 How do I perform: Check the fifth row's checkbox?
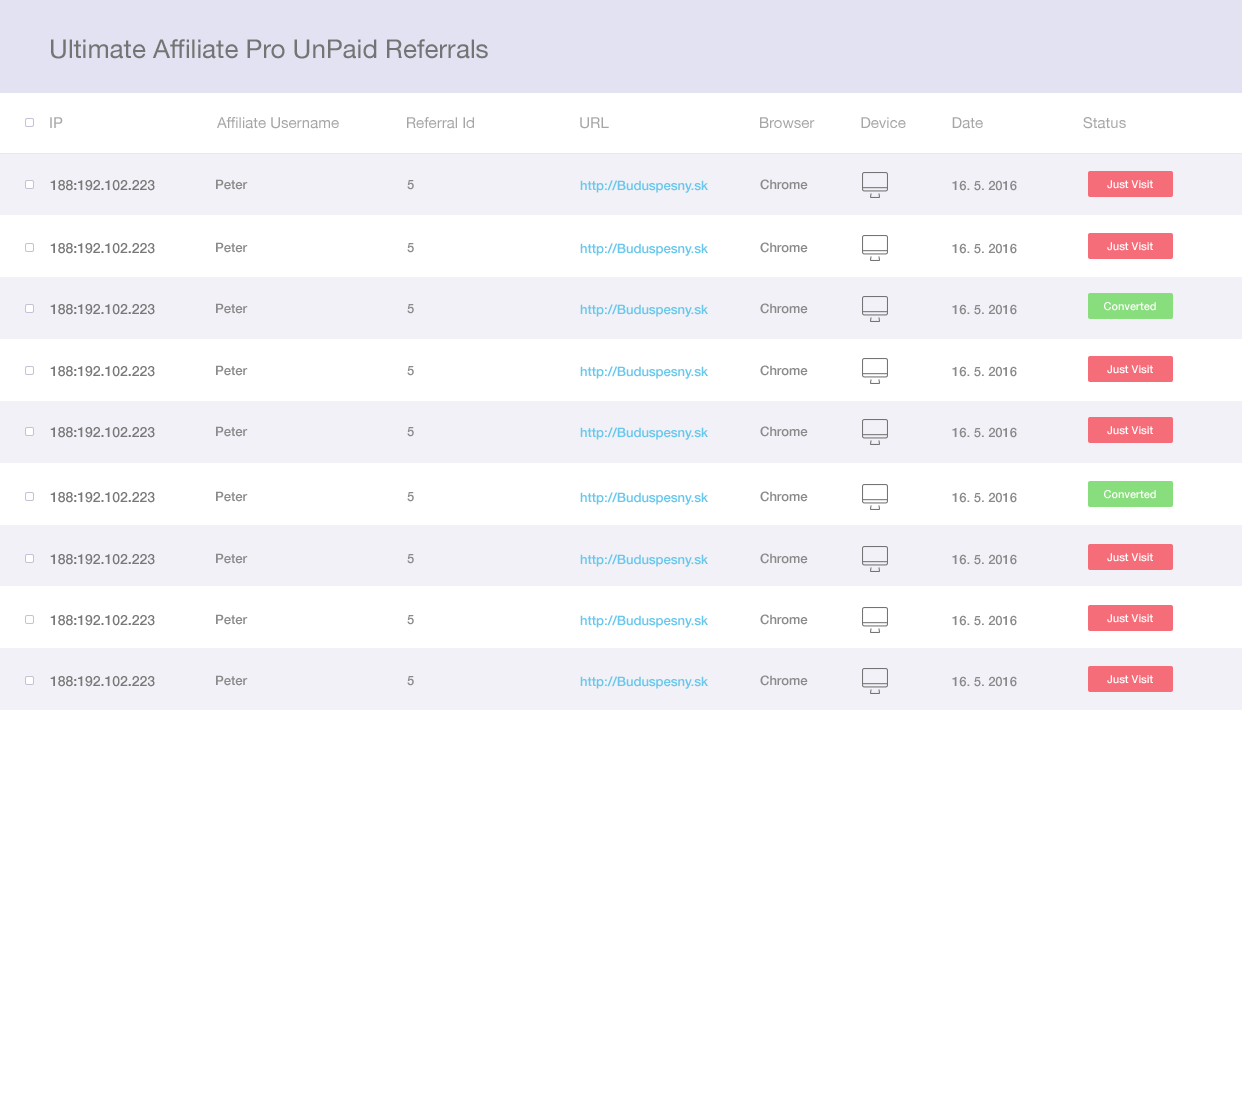[x=29, y=431]
